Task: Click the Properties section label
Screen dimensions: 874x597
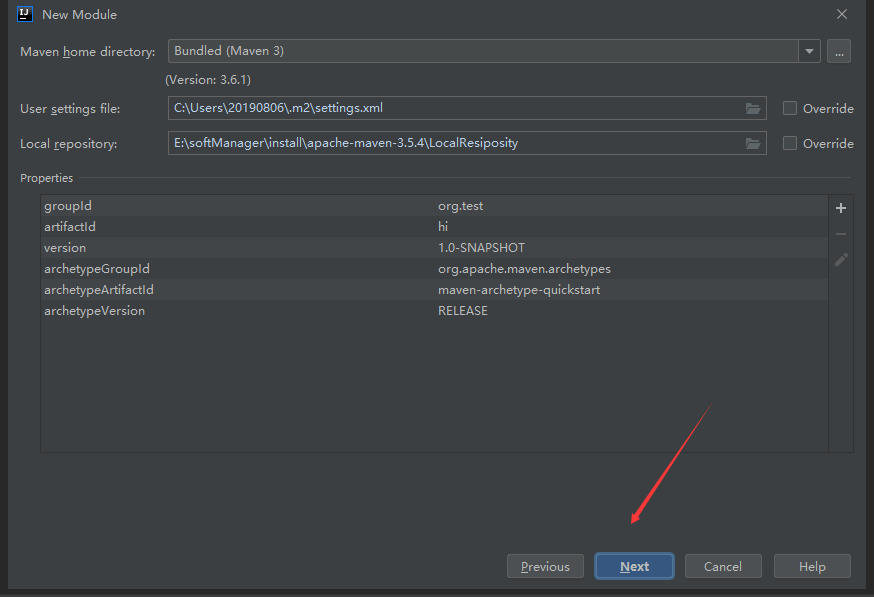Action: pyautogui.click(x=46, y=178)
